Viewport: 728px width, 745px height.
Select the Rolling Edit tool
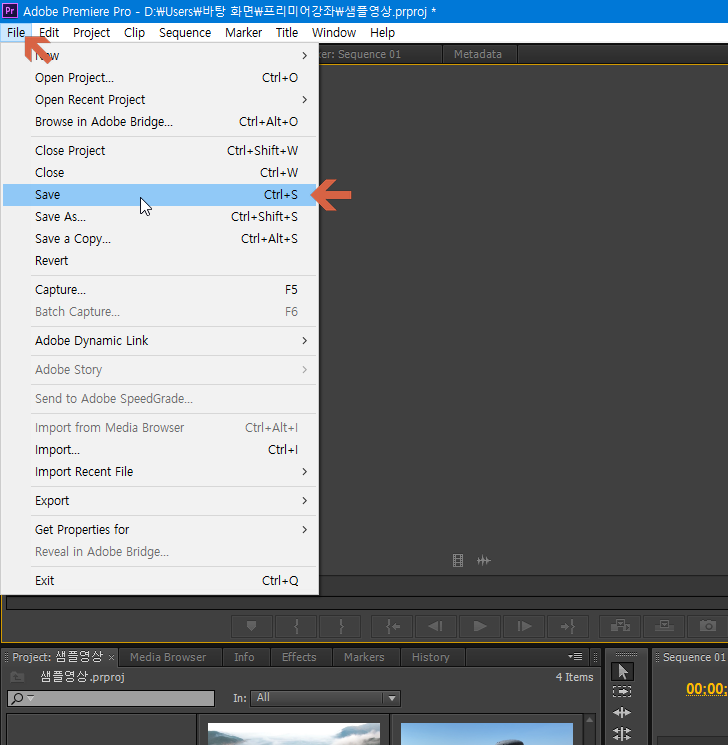coord(623,733)
